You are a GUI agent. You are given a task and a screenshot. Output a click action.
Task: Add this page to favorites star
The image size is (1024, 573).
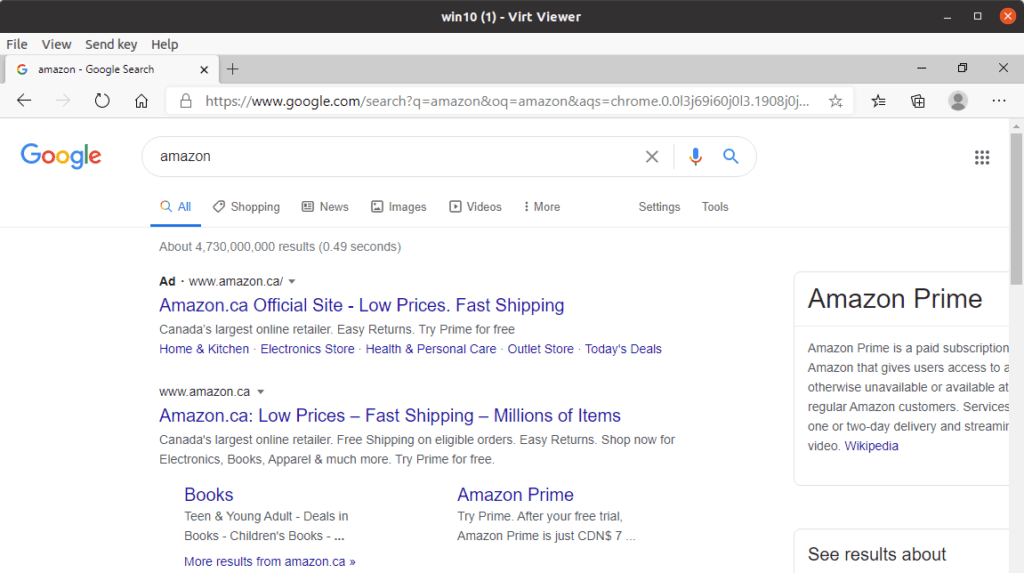pos(835,101)
